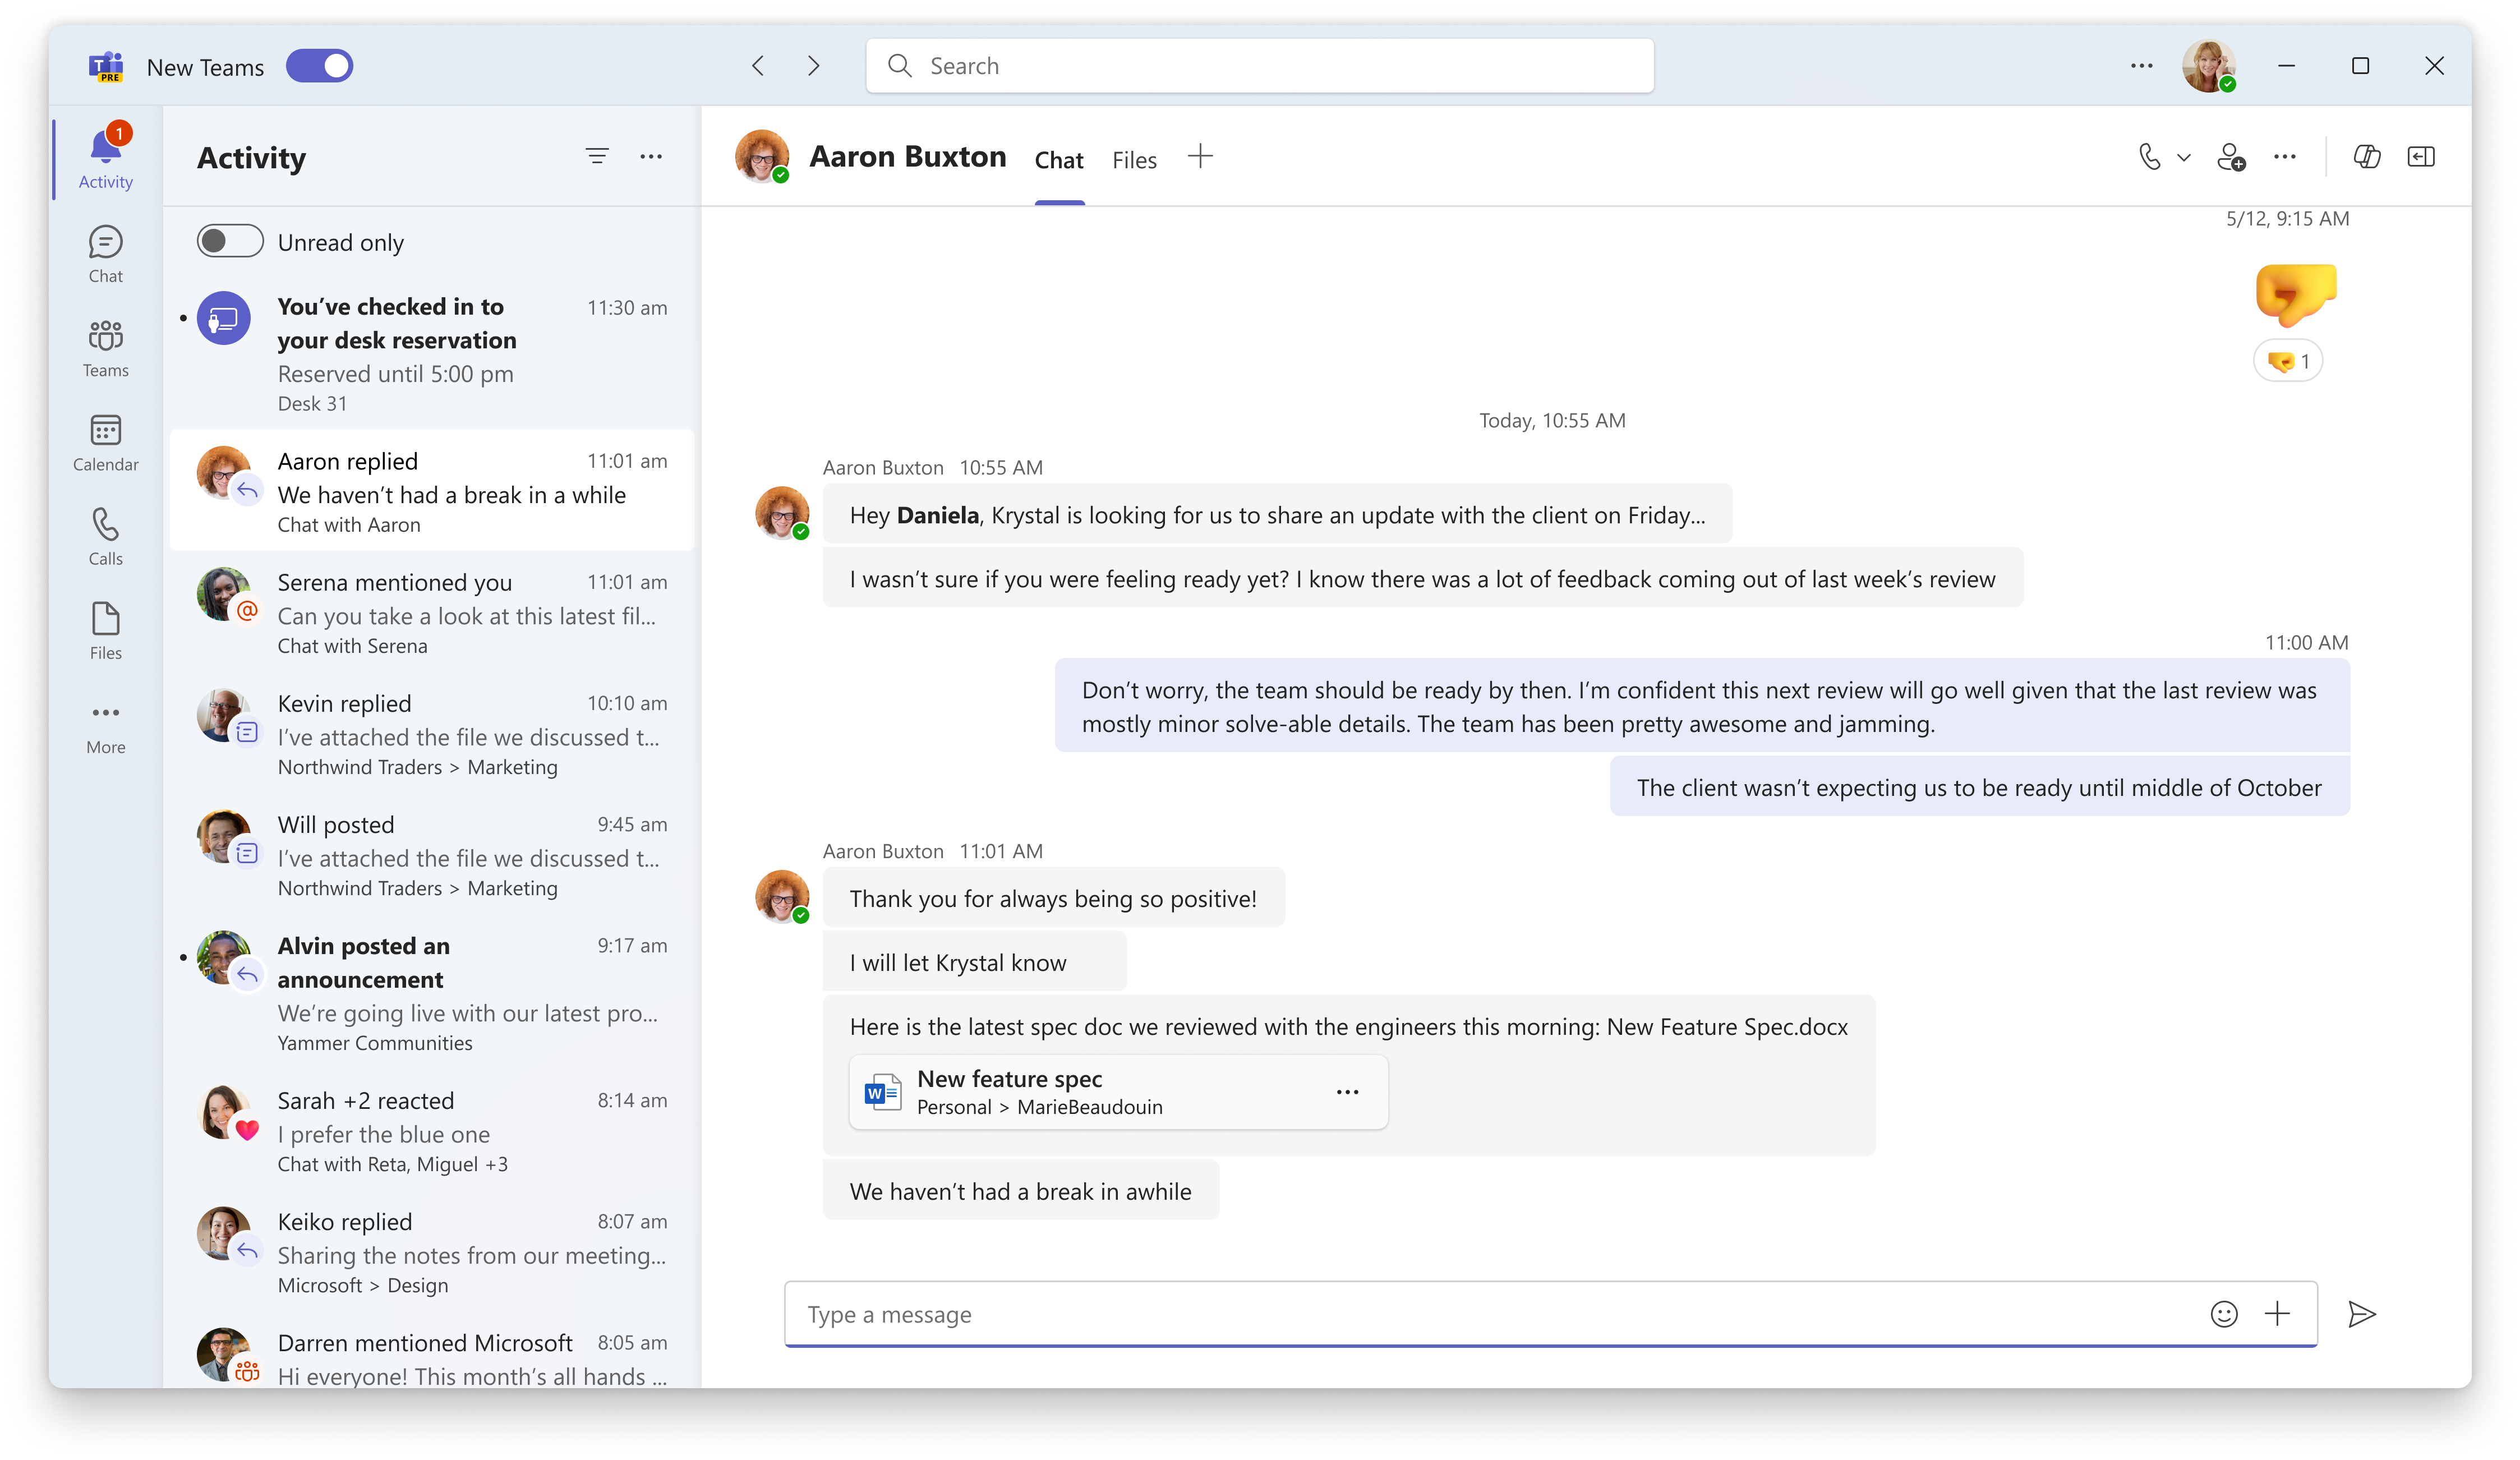
Task: Select the Add people icon
Action: [2232, 157]
